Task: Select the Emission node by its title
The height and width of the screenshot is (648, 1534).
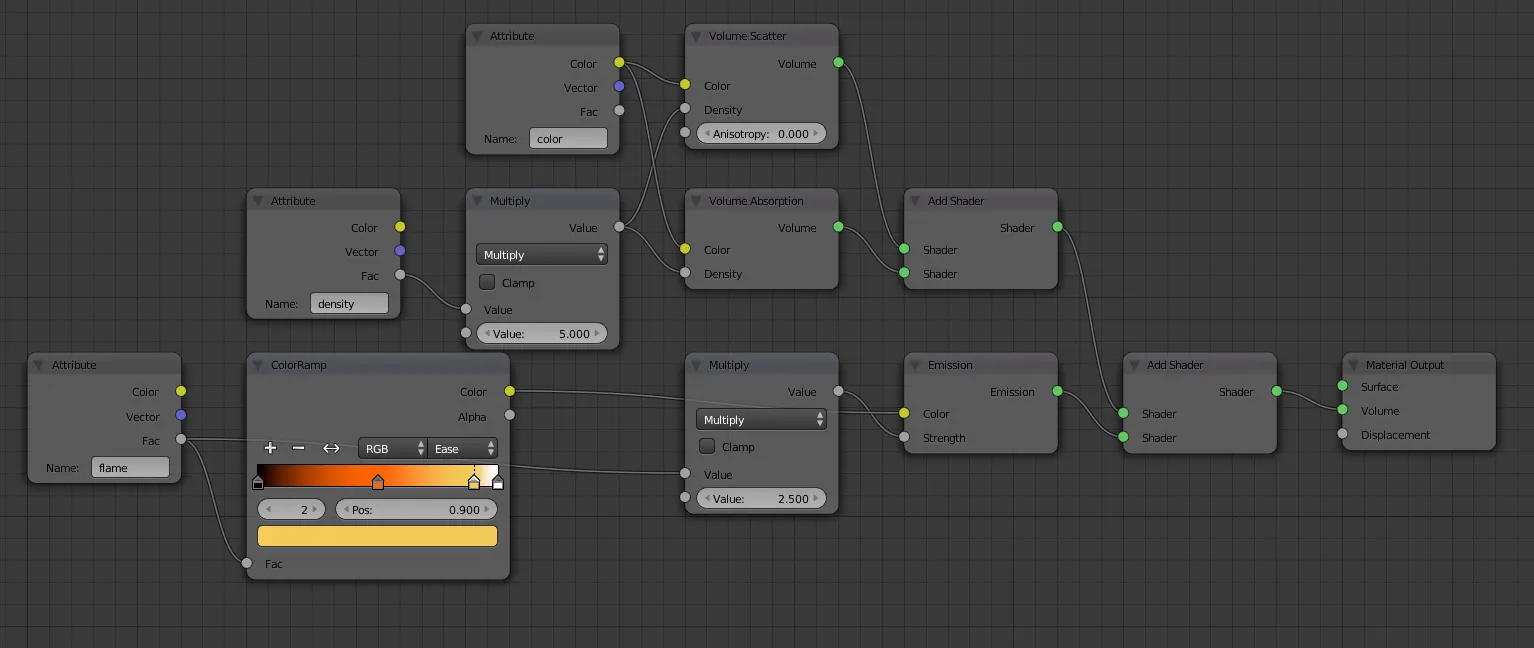Action: (950, 365)
